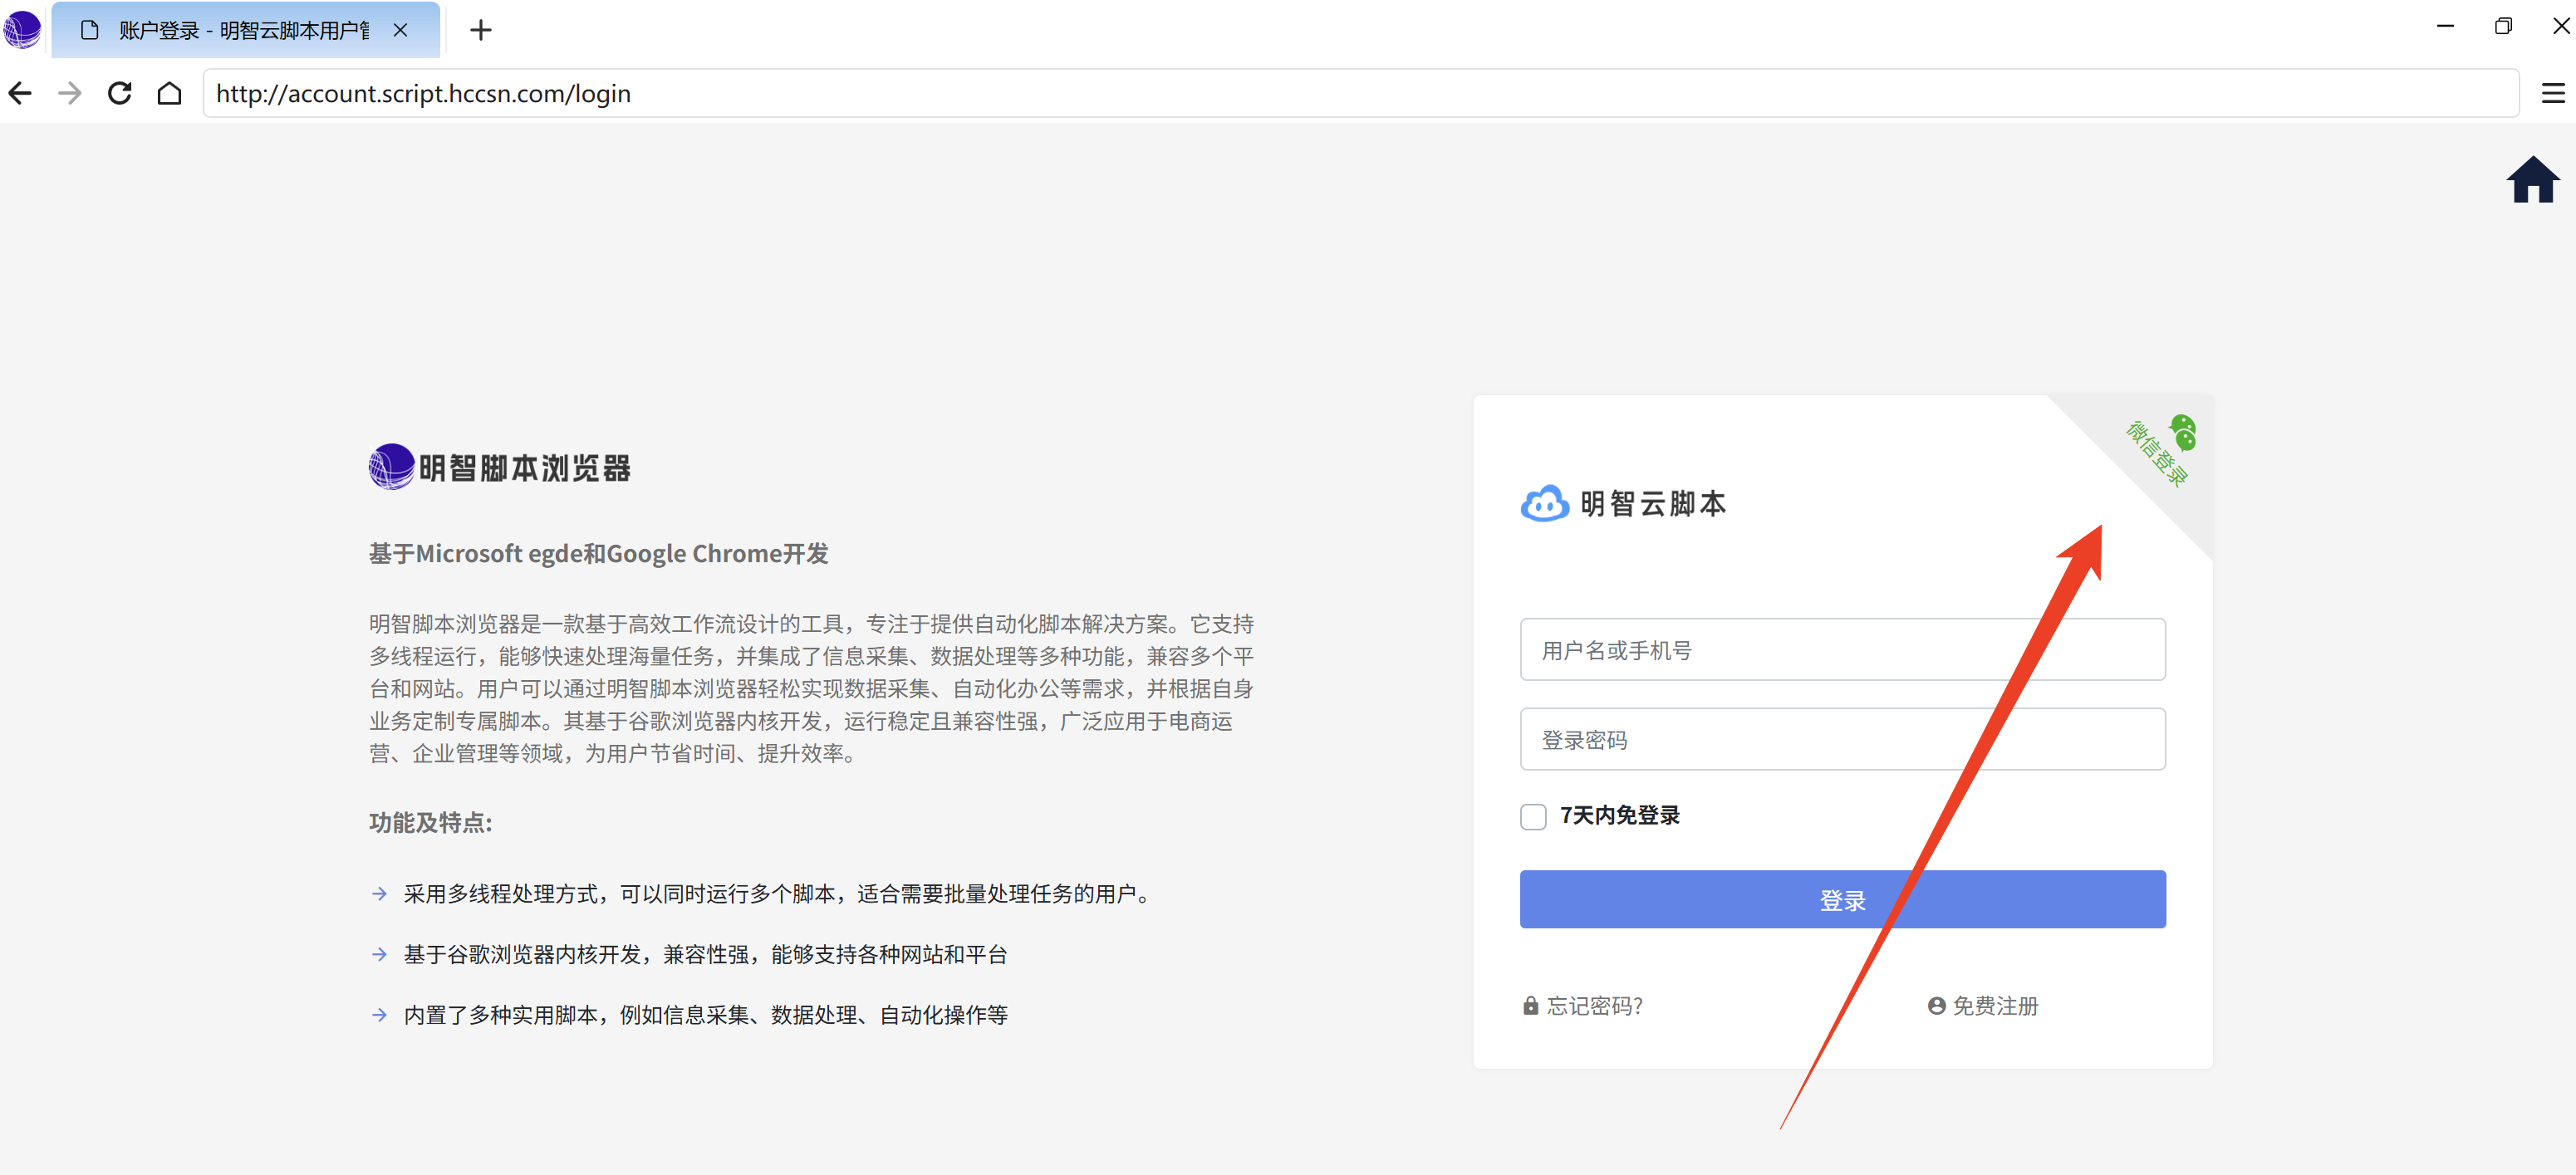Click the browser forward arrow
Viewport: 2576px width, 1175px height.
click(x=70, y=94)
